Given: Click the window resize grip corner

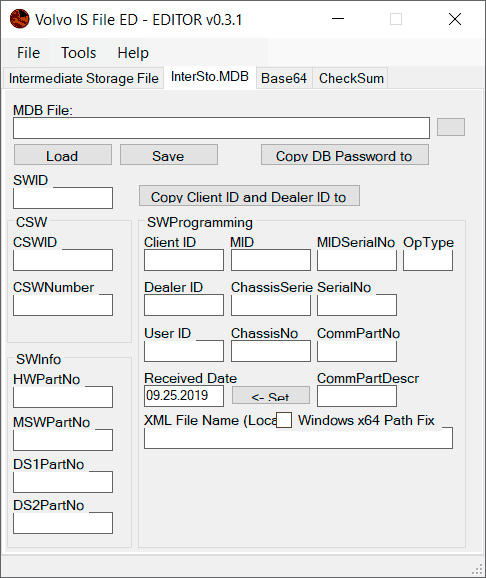Looking at the screenshot, I should [478, 570].
